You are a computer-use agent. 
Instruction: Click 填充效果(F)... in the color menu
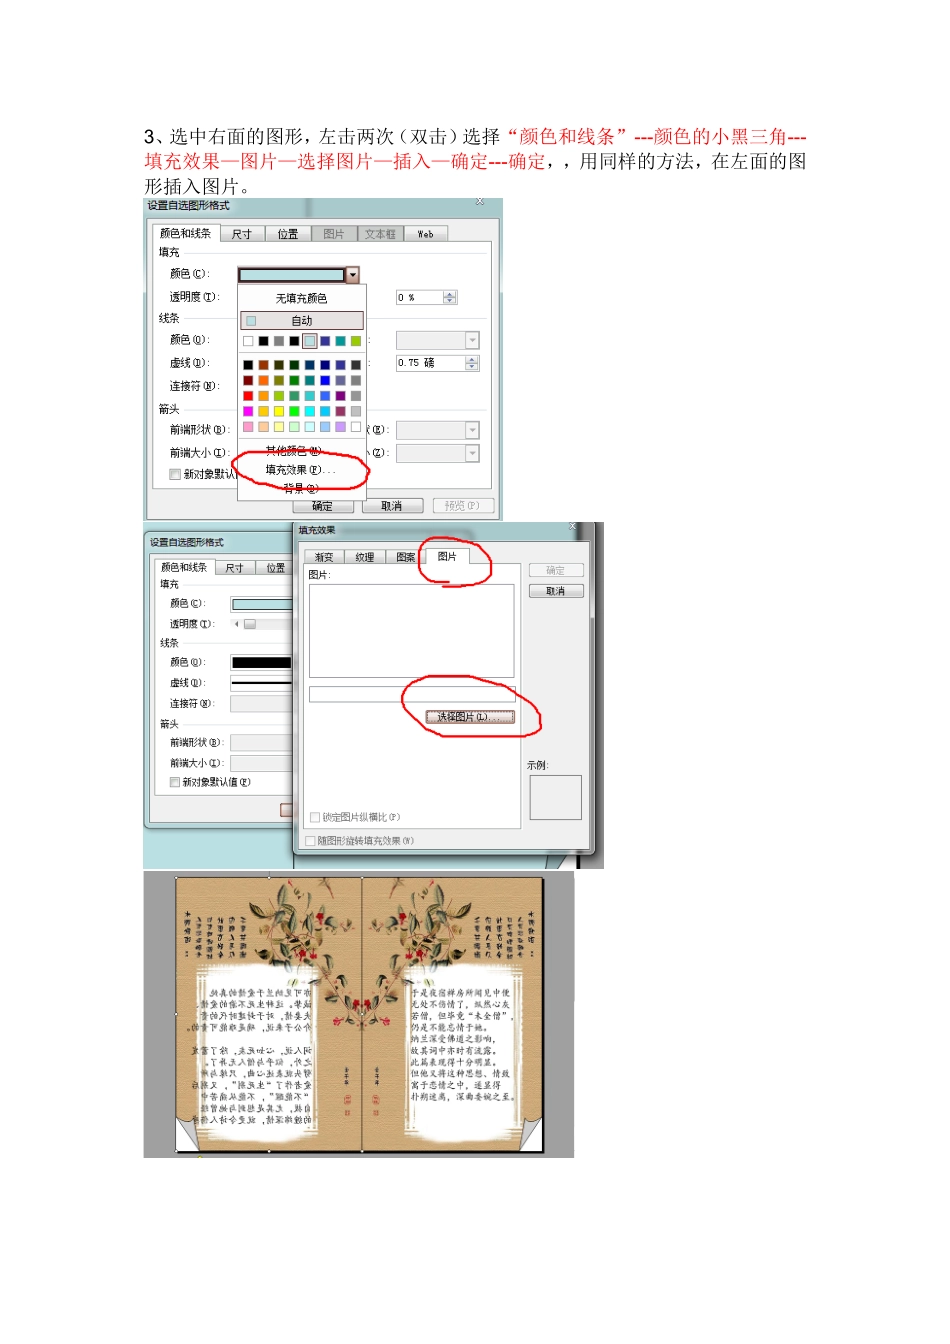click(300, 470)
